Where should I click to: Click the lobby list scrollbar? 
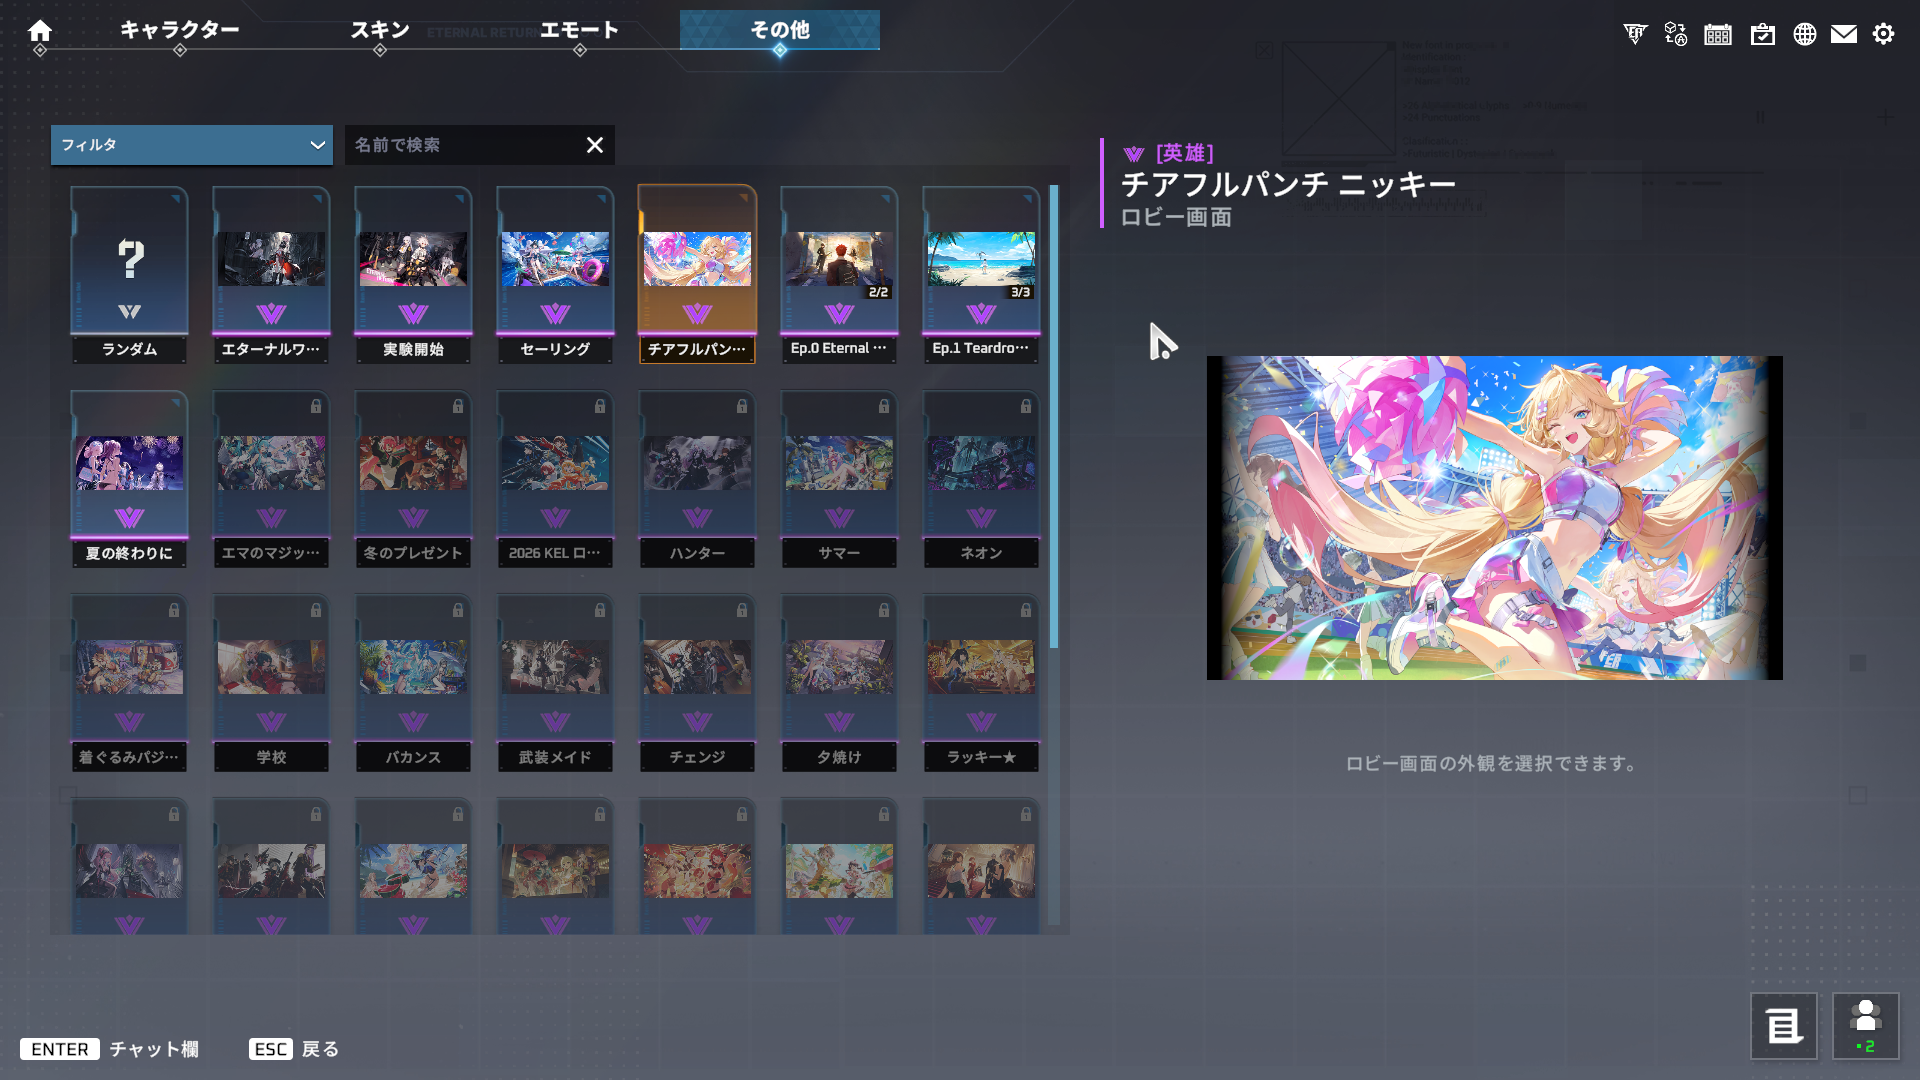pos(1054,416)
